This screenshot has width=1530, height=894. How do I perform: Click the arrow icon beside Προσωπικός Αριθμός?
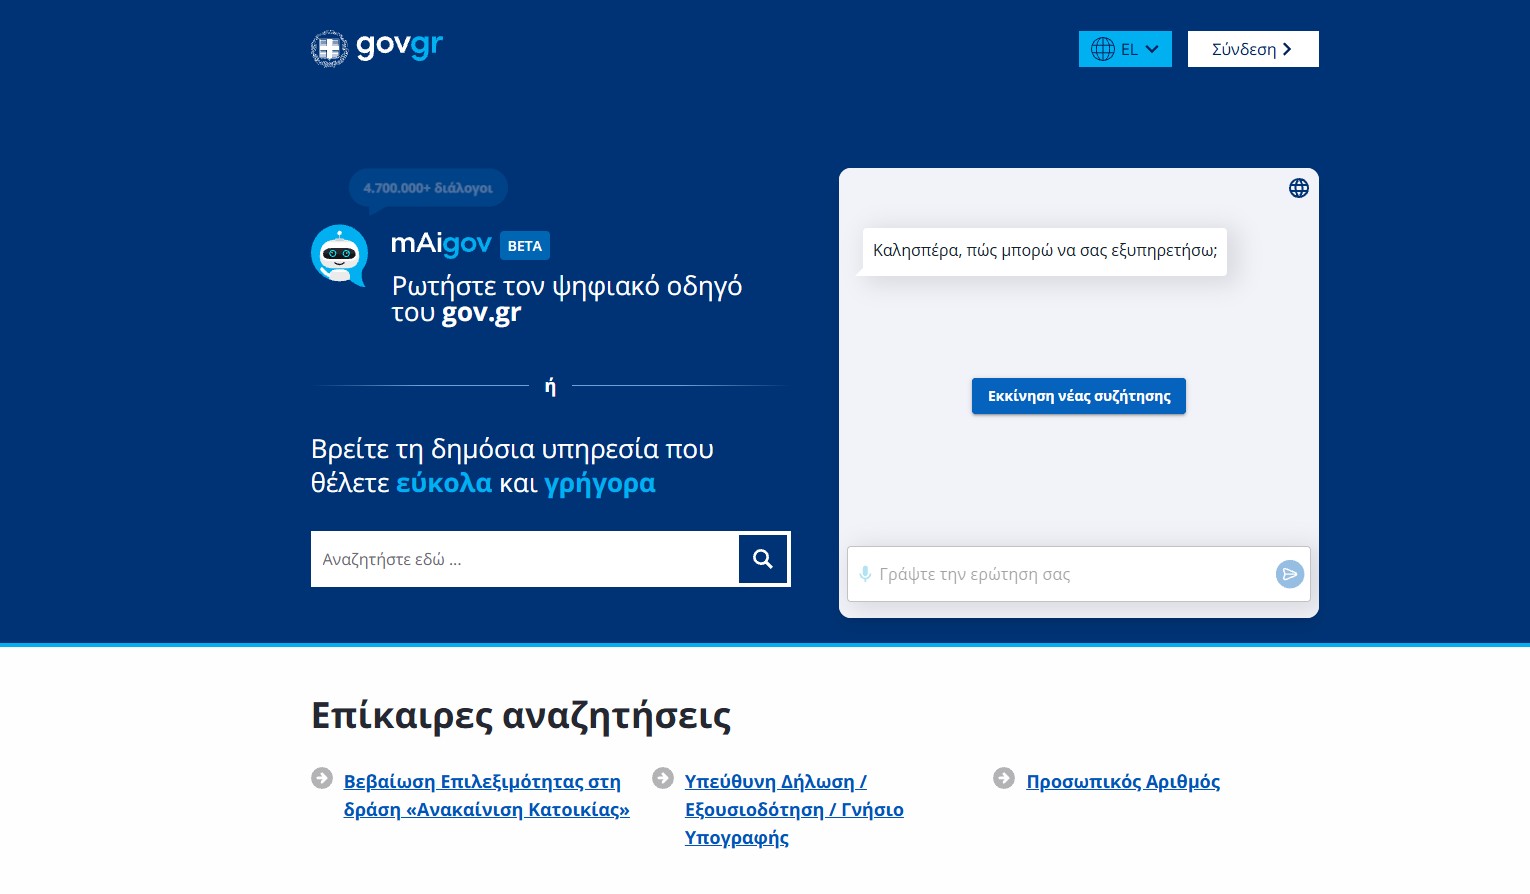tap(1004, 778)
